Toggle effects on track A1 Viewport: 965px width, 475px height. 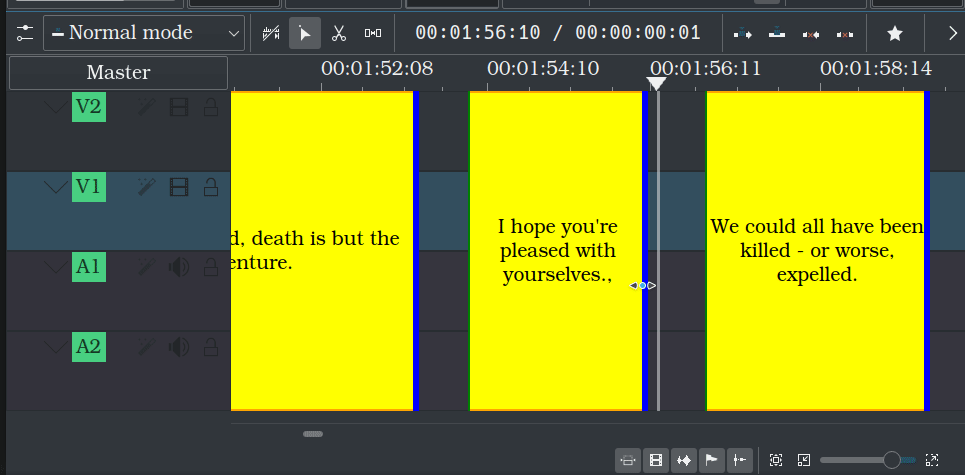coord(146,267)
